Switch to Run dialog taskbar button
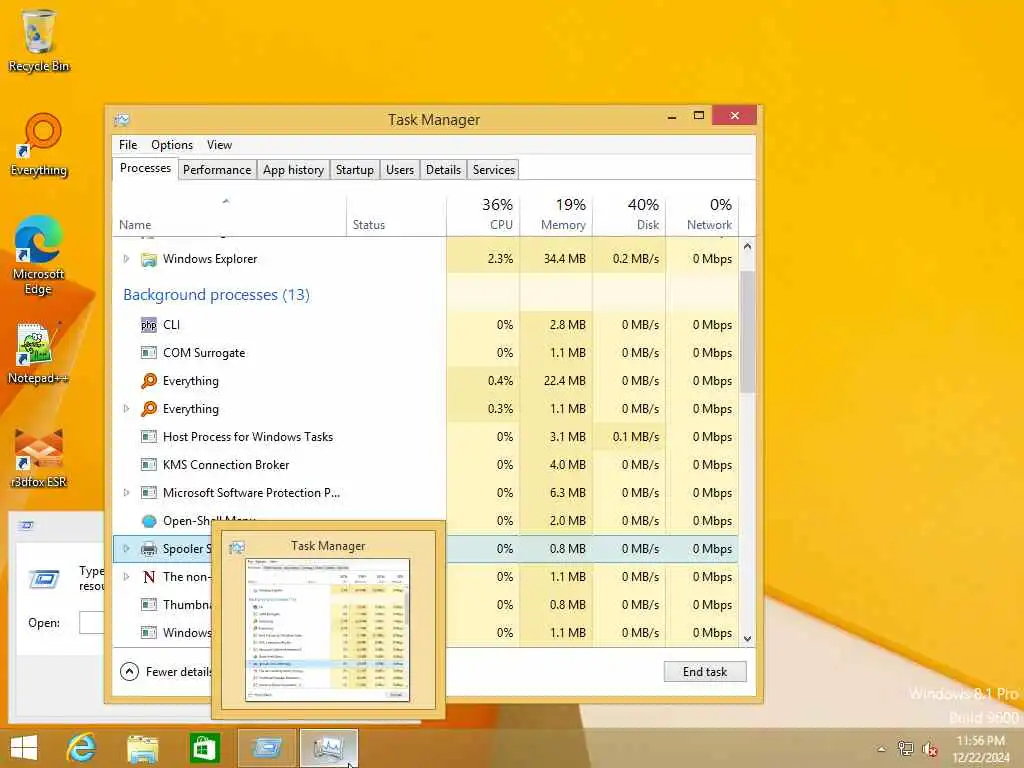 [x=266, y=748]
